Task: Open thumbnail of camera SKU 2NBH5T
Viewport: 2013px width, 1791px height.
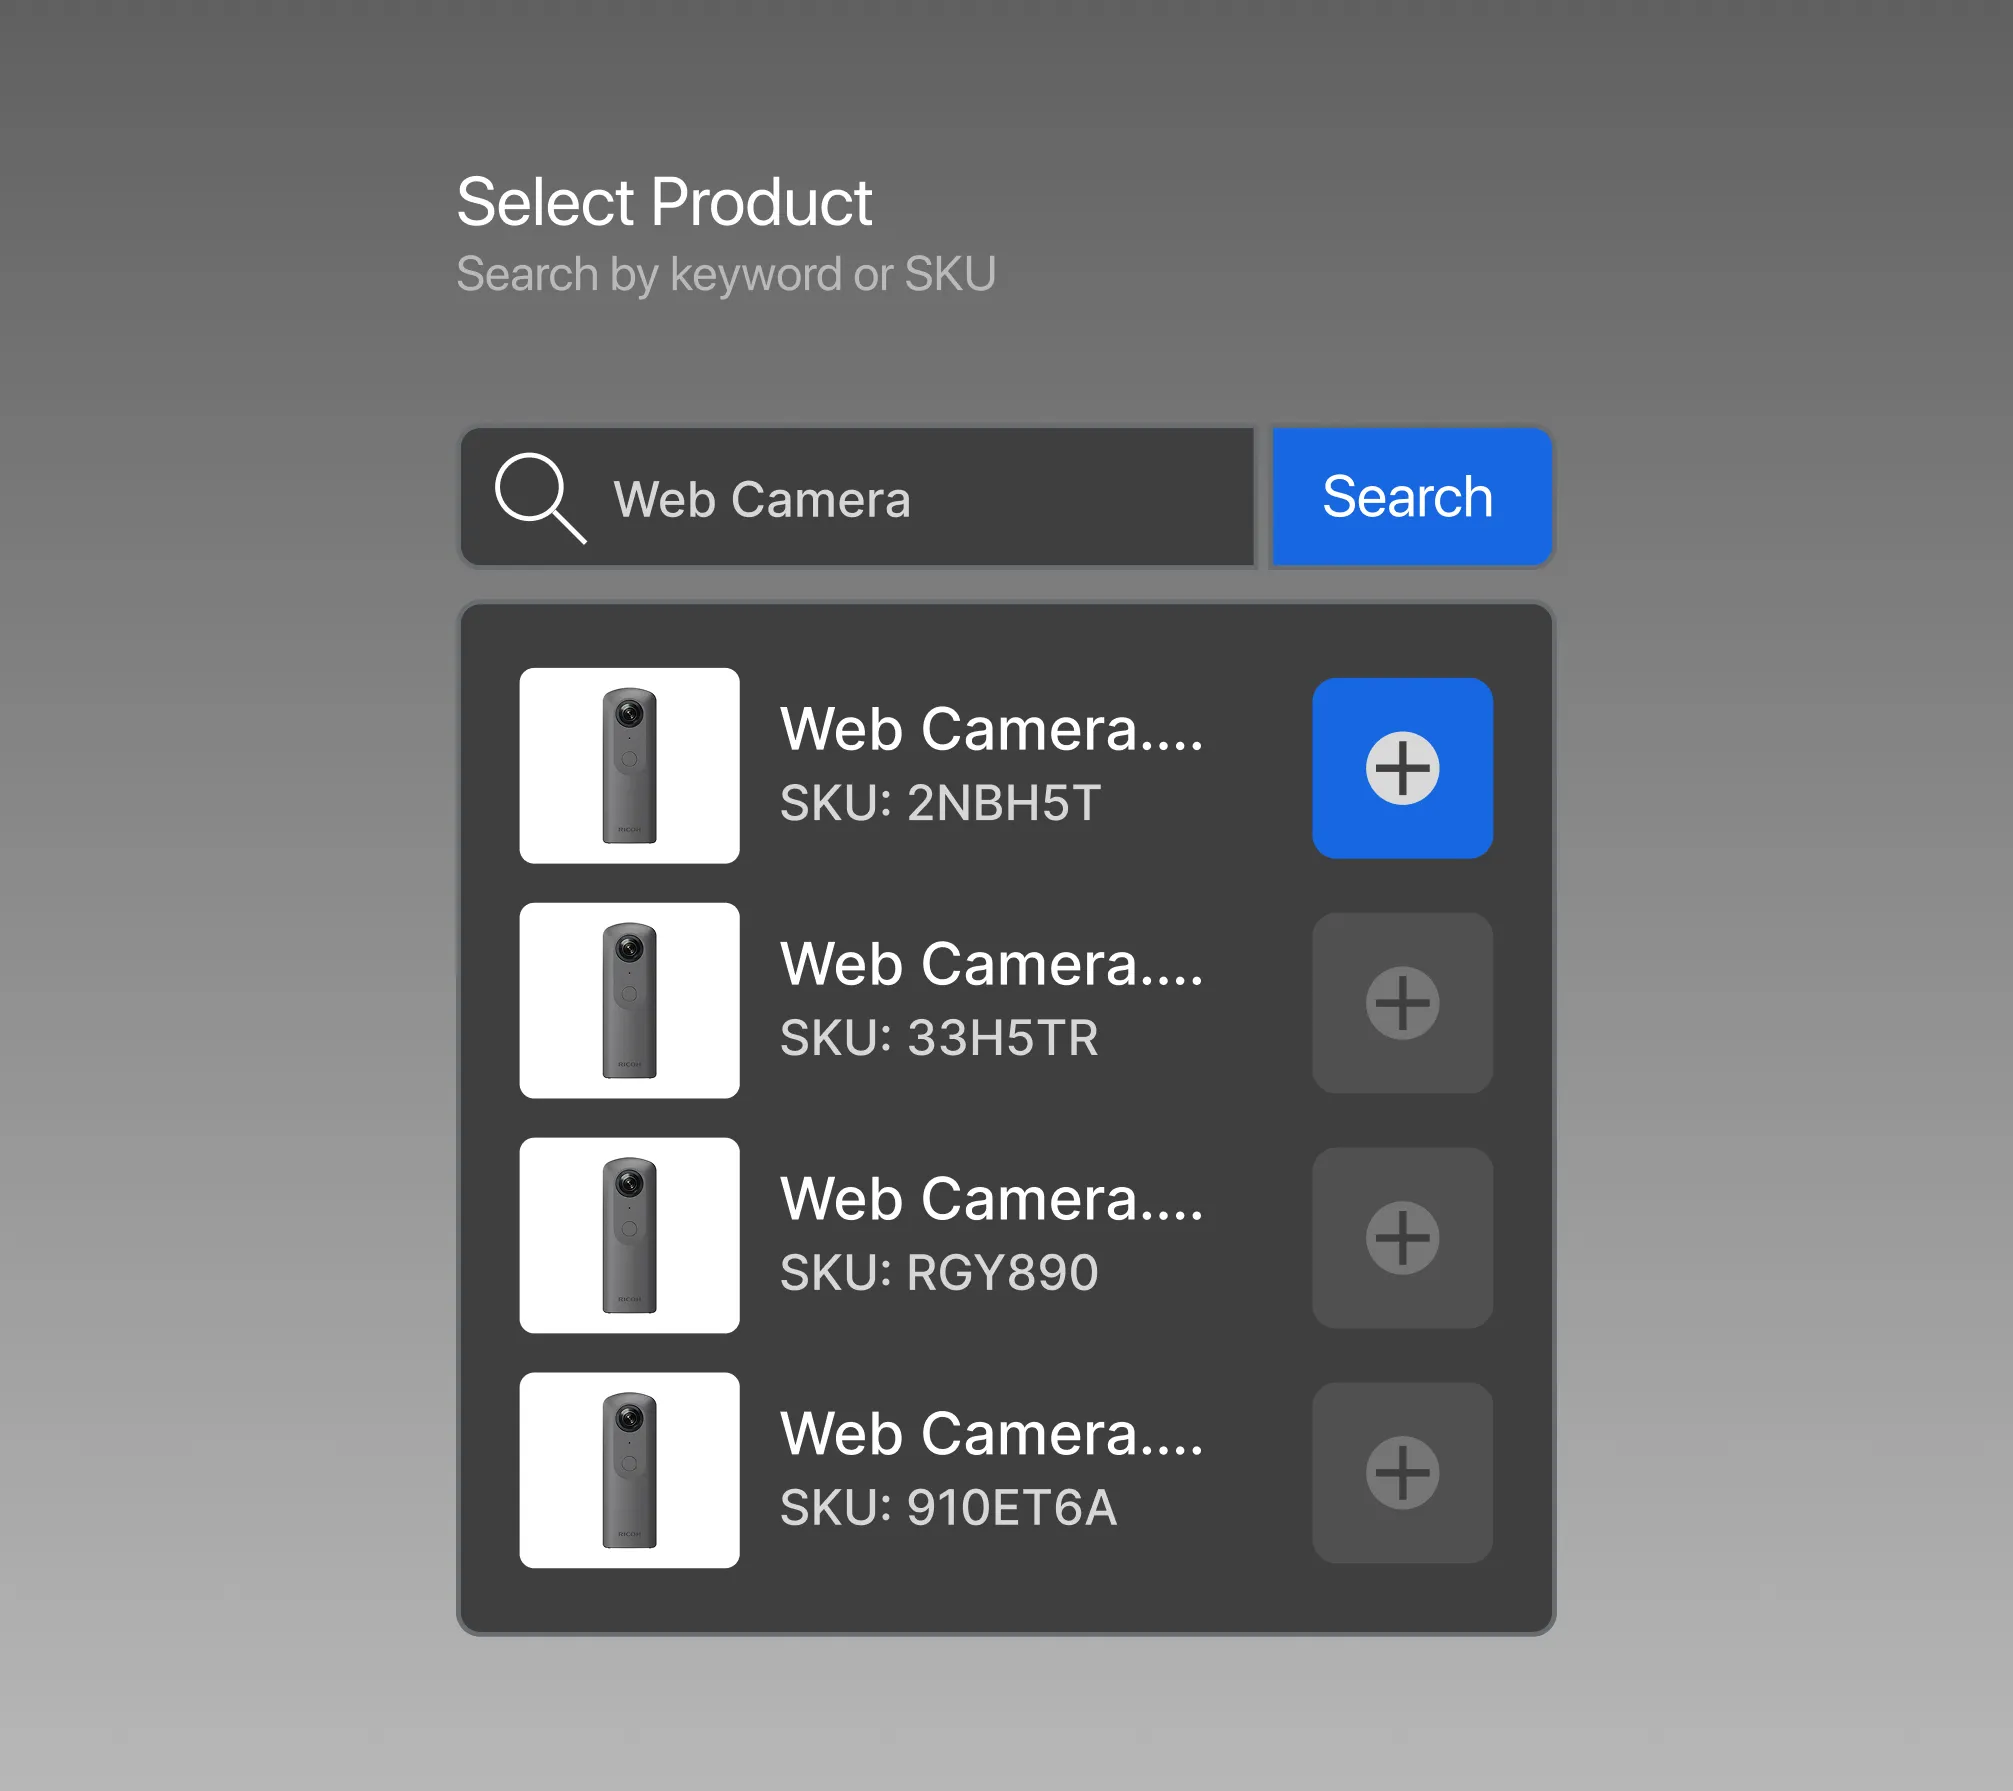Action: coord(630,766)
